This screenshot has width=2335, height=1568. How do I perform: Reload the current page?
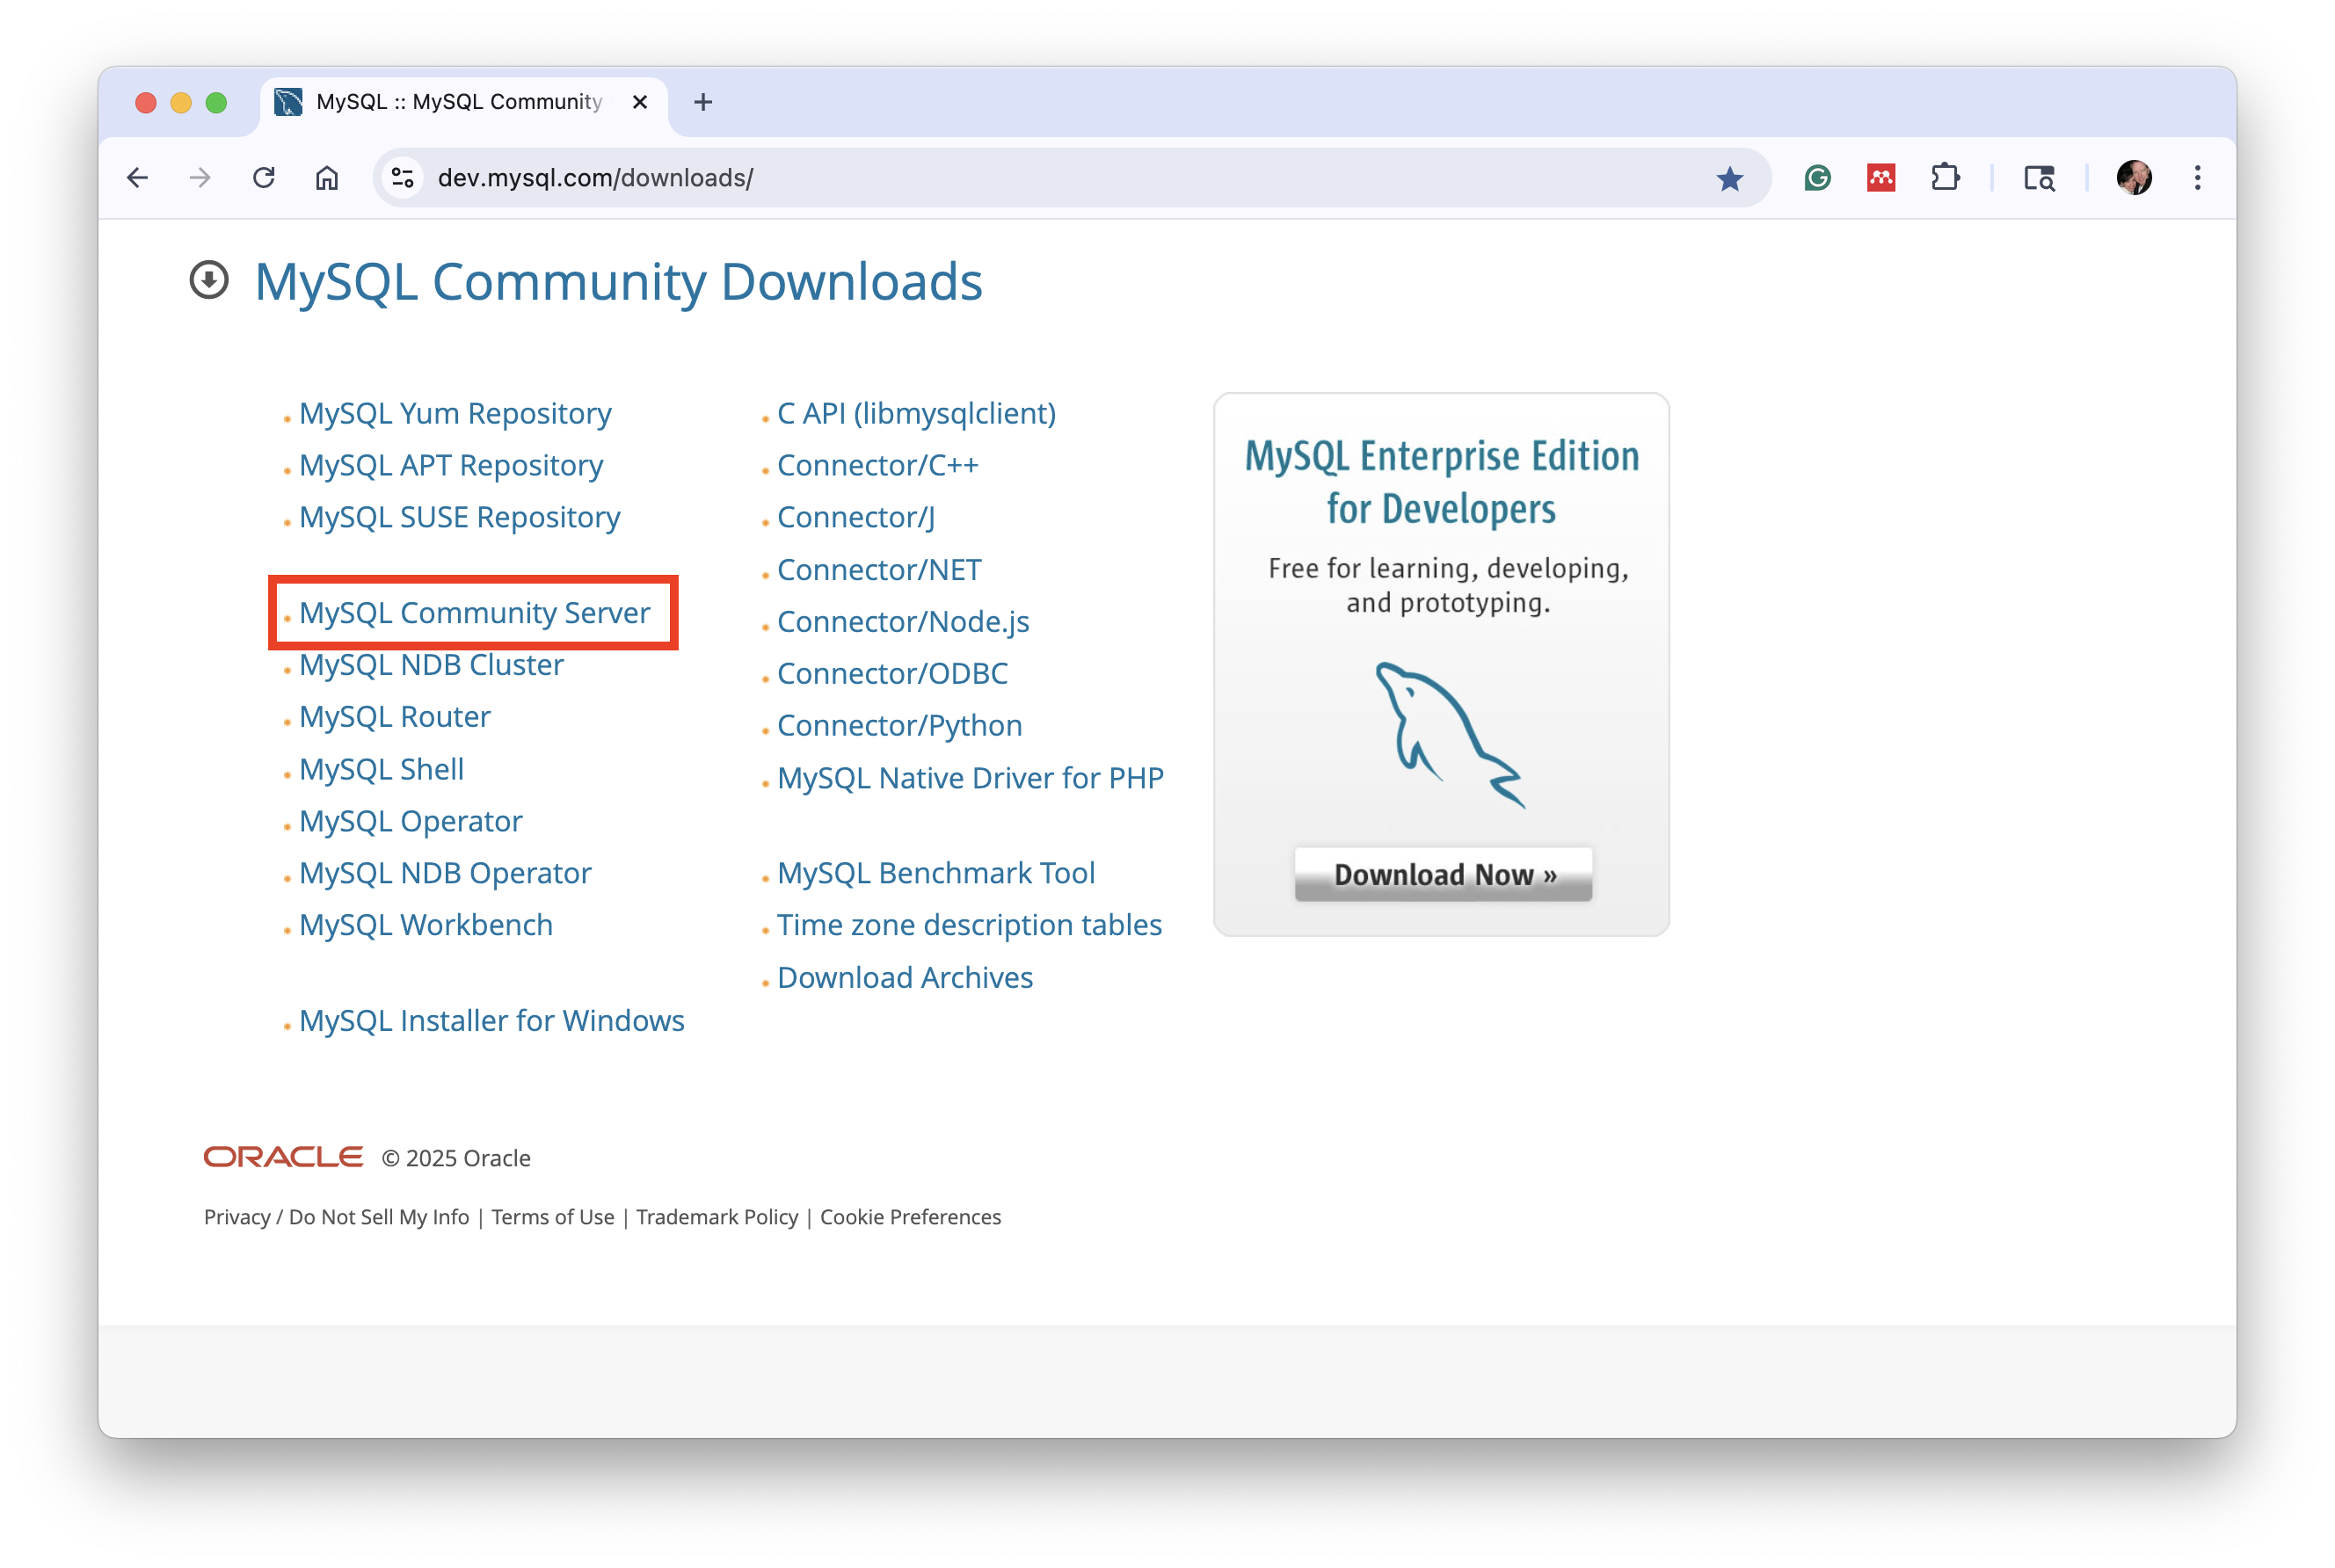264,178
